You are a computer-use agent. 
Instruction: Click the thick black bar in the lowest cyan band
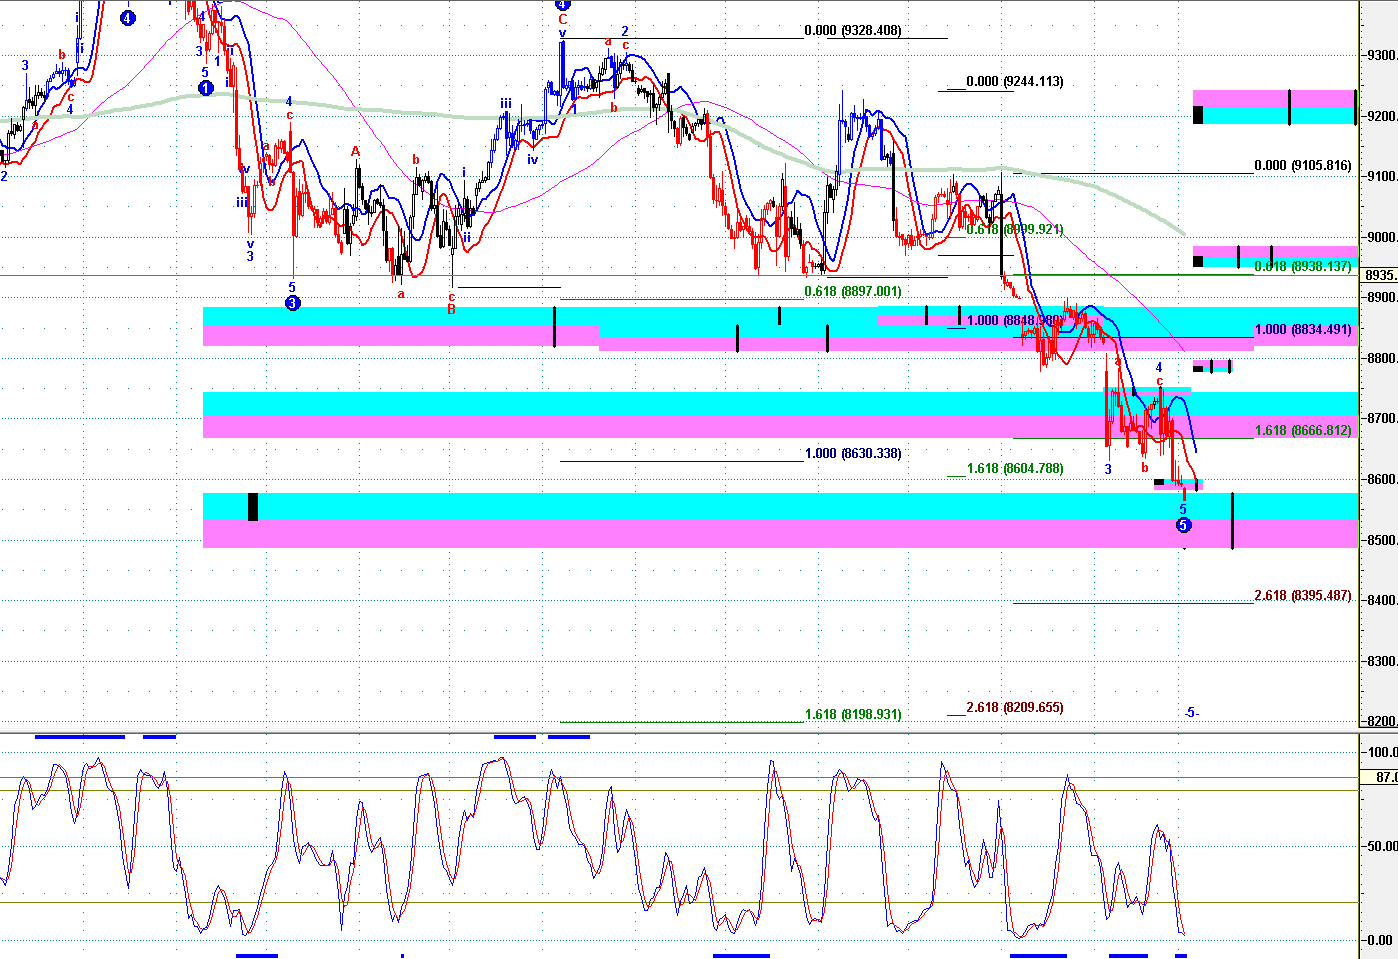[253, 507]
